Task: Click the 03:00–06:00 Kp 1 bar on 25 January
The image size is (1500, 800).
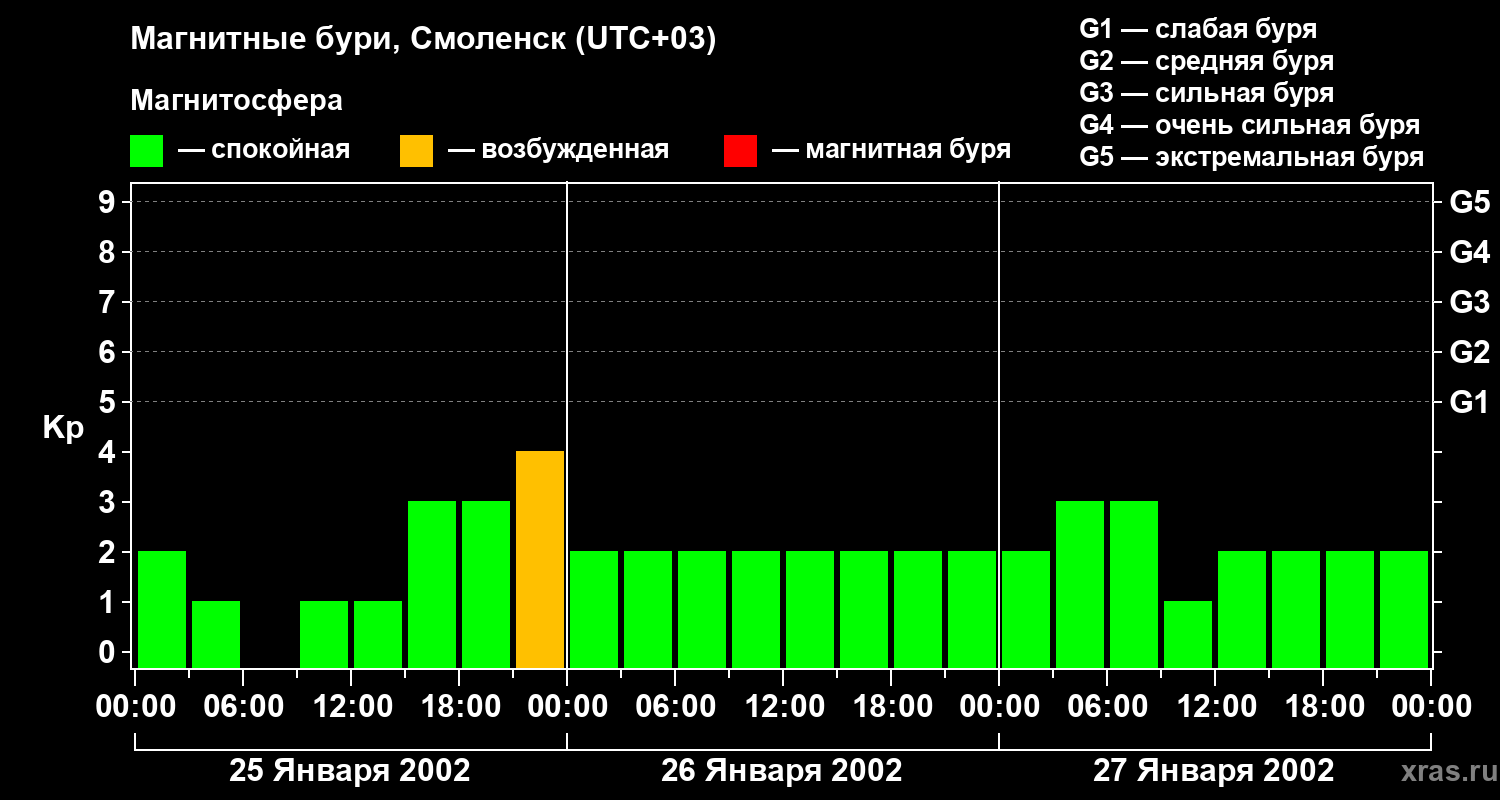Action: tap(216, 635)
